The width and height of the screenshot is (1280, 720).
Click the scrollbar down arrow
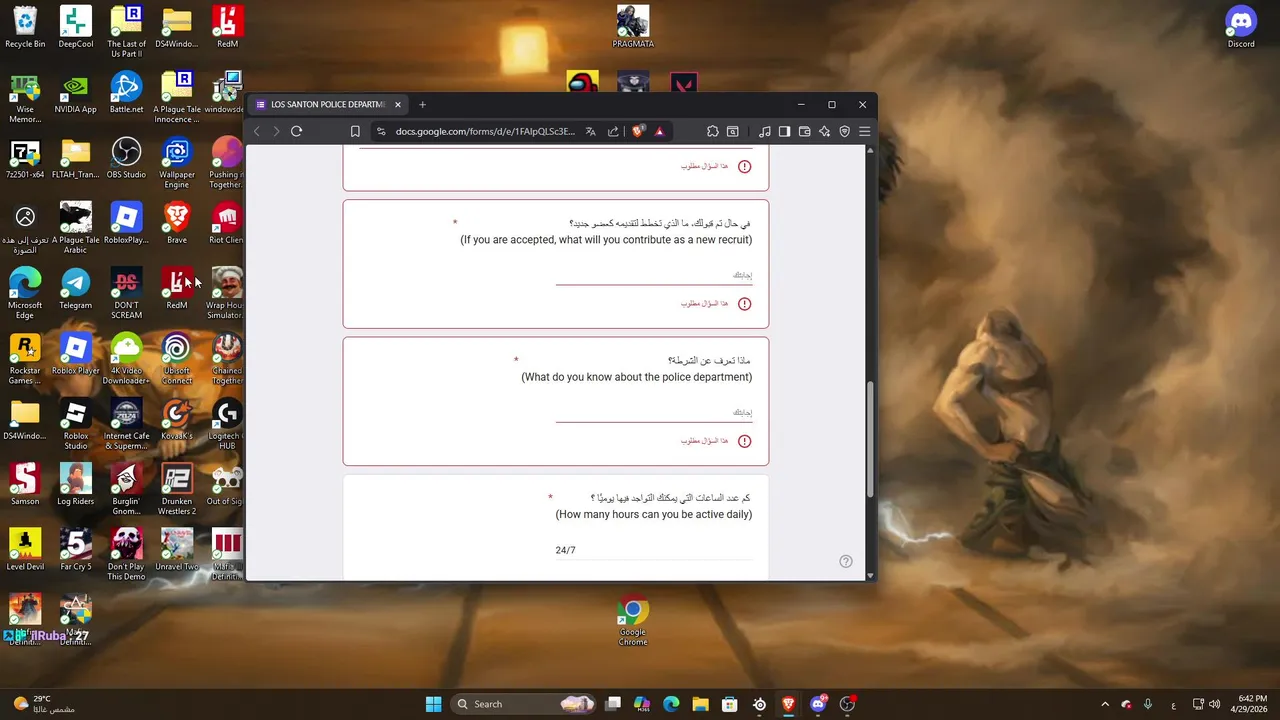tap(870, 575)
